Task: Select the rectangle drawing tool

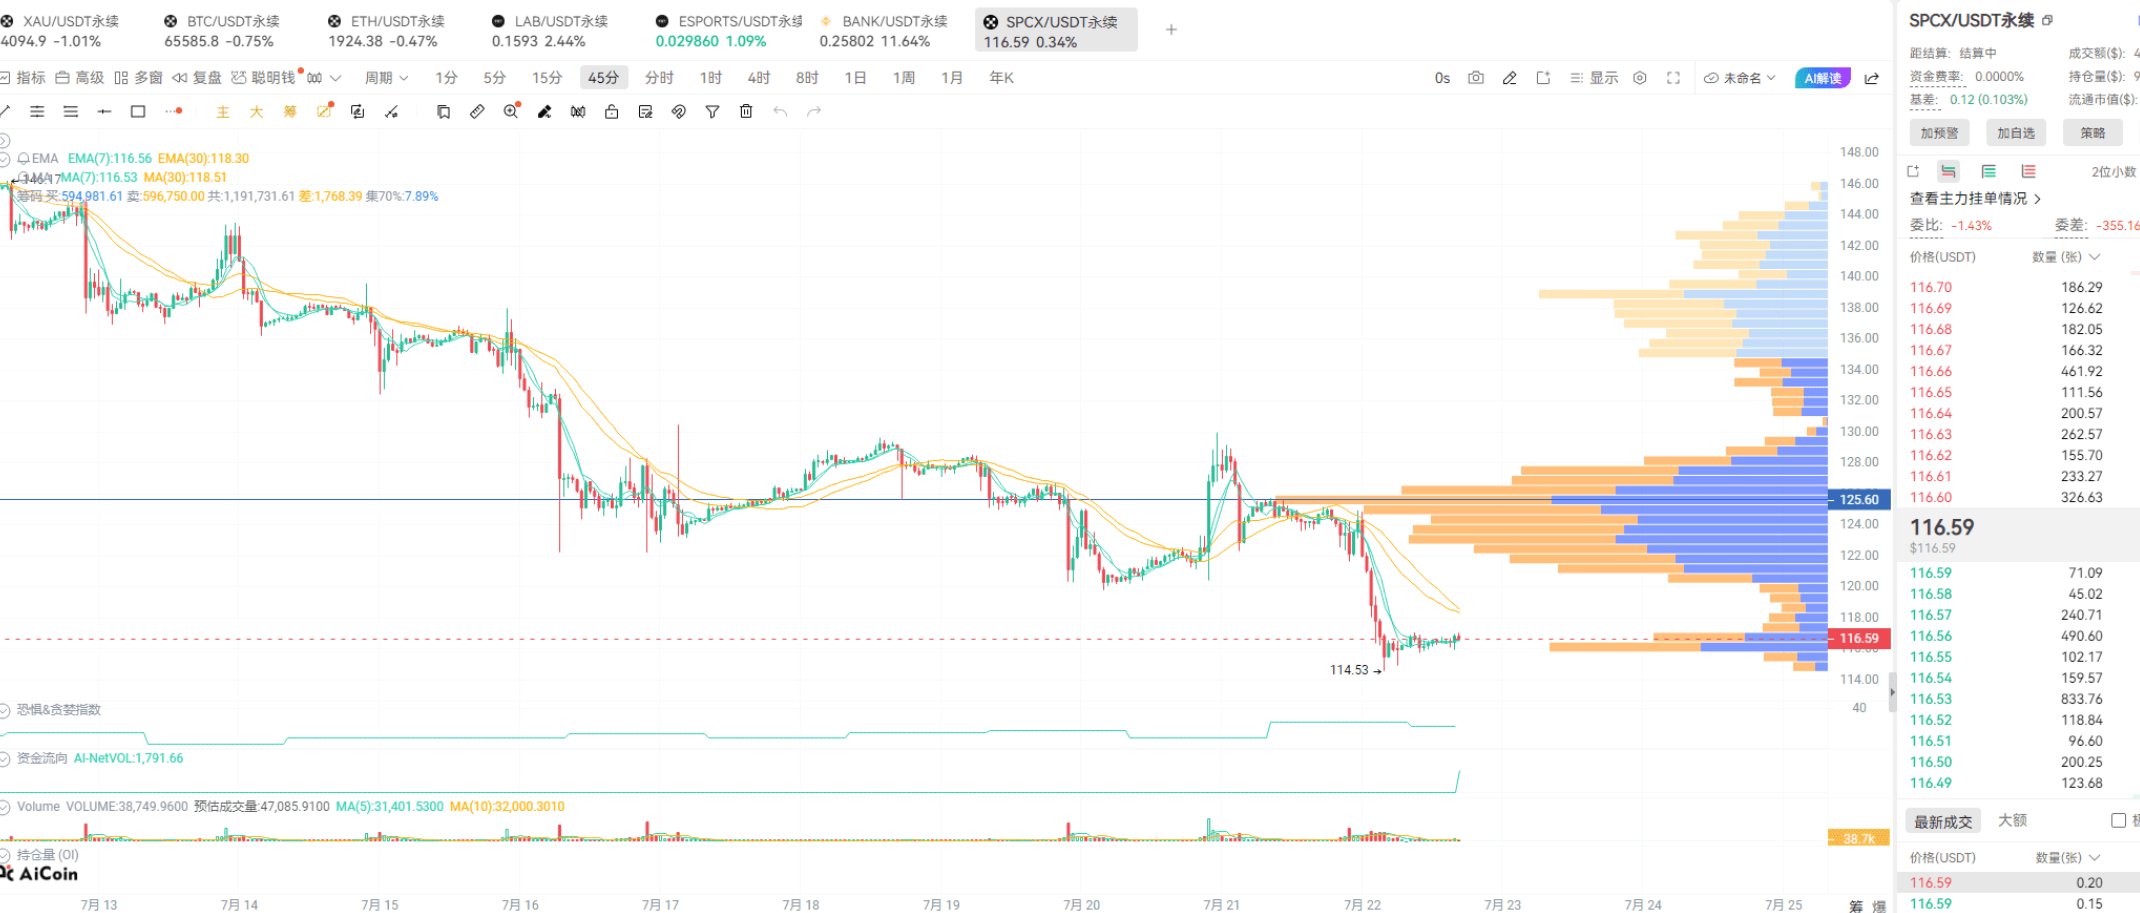Action: (x=138, y=111)
